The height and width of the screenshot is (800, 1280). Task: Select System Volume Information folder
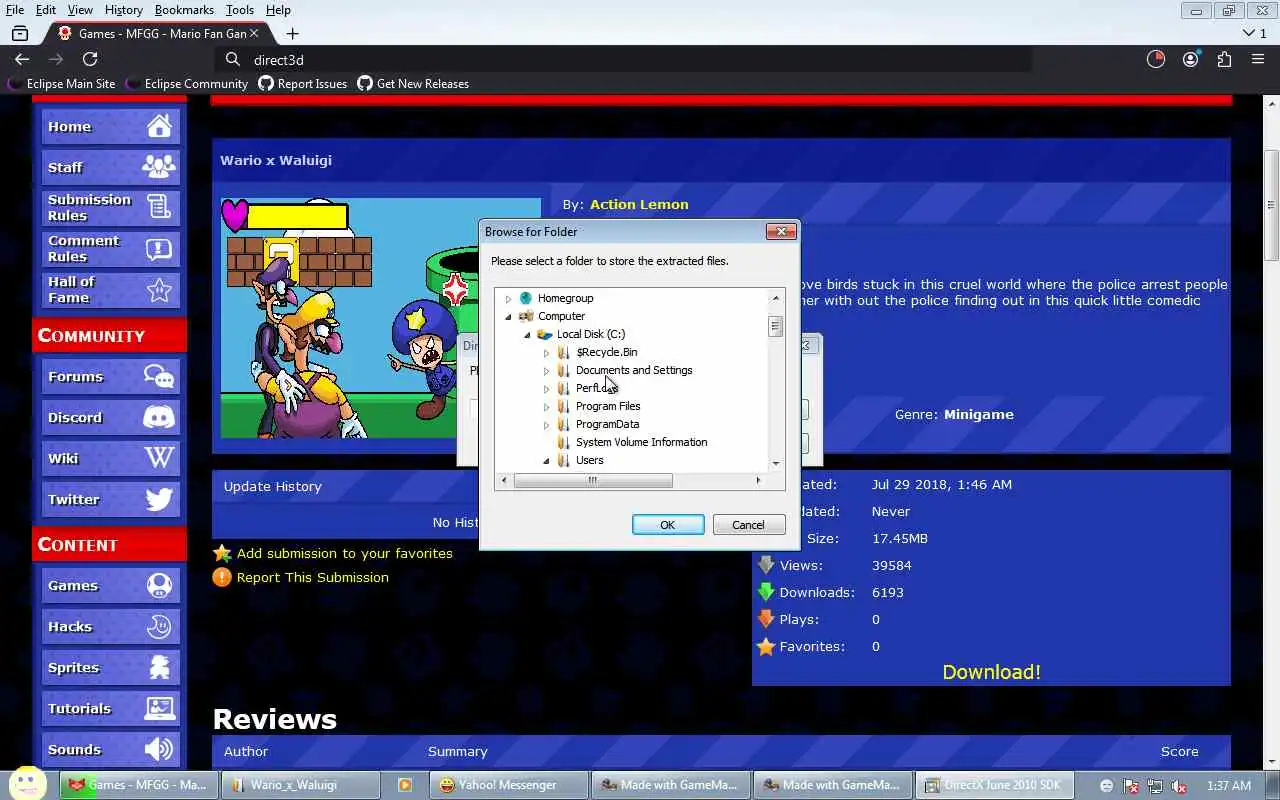click(x=641, y=442)
